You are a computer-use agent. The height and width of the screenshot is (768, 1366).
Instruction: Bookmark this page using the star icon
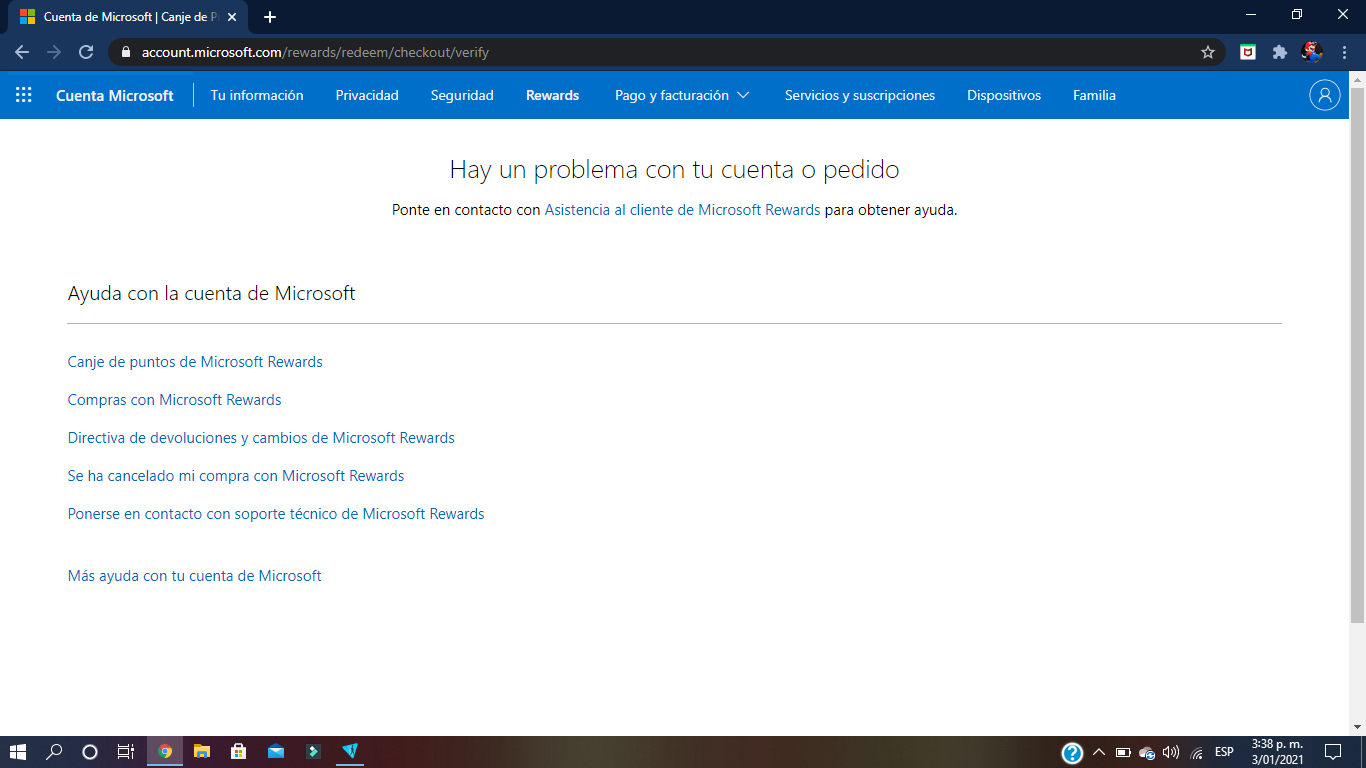click(x=1208, y=51)
